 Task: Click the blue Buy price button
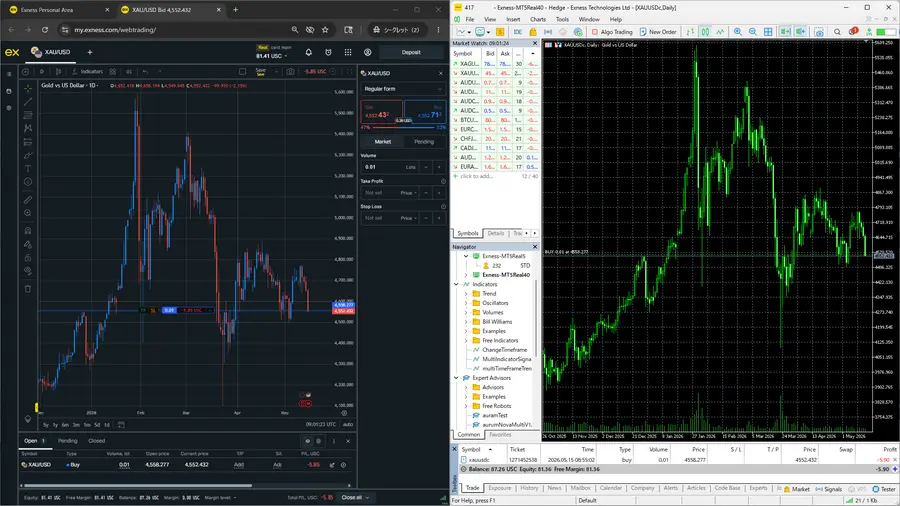[x=425, y=112]
